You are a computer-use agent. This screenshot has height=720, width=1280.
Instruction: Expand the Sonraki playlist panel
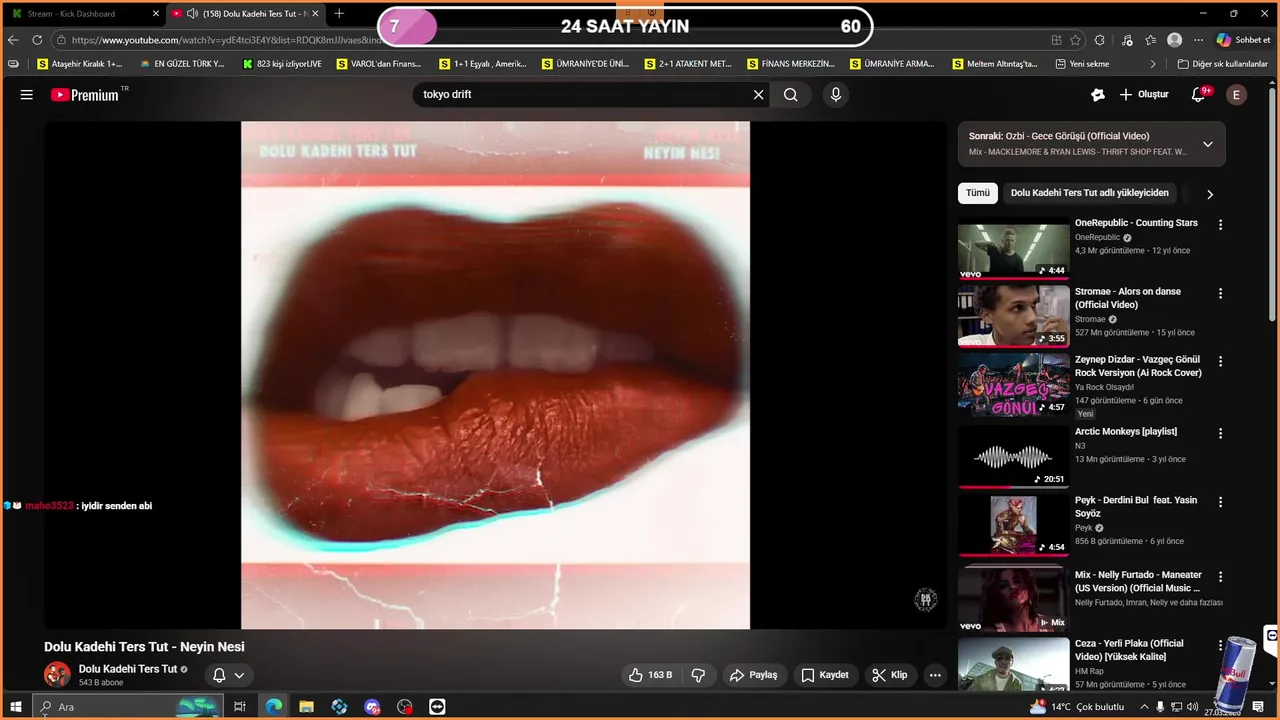click(x=1208, y=144)
